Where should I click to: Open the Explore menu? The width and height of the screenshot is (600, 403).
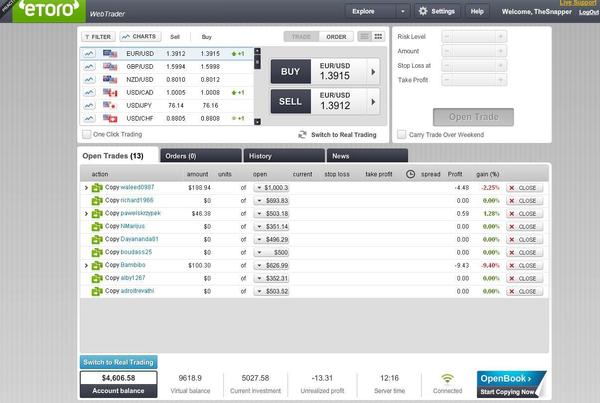(x=370, y=11)
